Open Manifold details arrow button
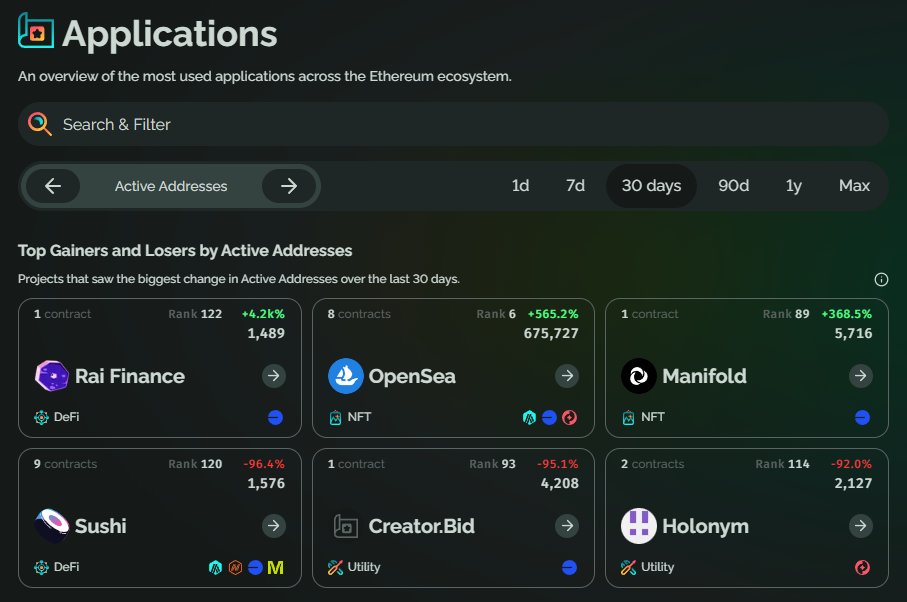 click(x=861, y=376)
